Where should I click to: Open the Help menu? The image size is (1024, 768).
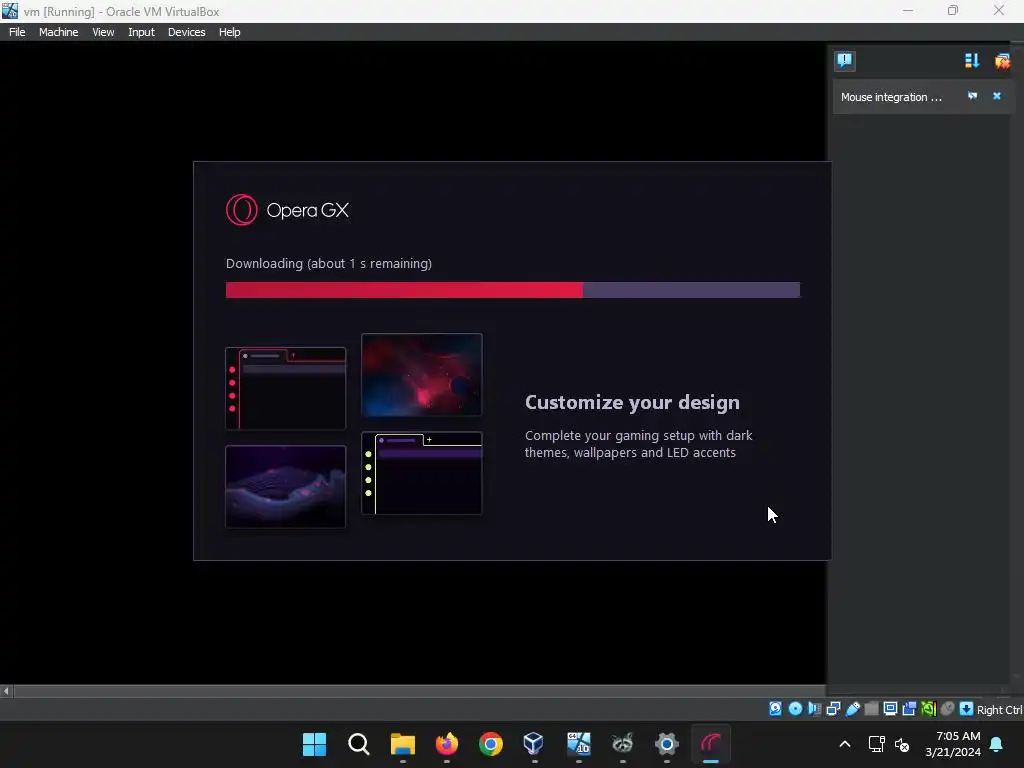point(229,32)
